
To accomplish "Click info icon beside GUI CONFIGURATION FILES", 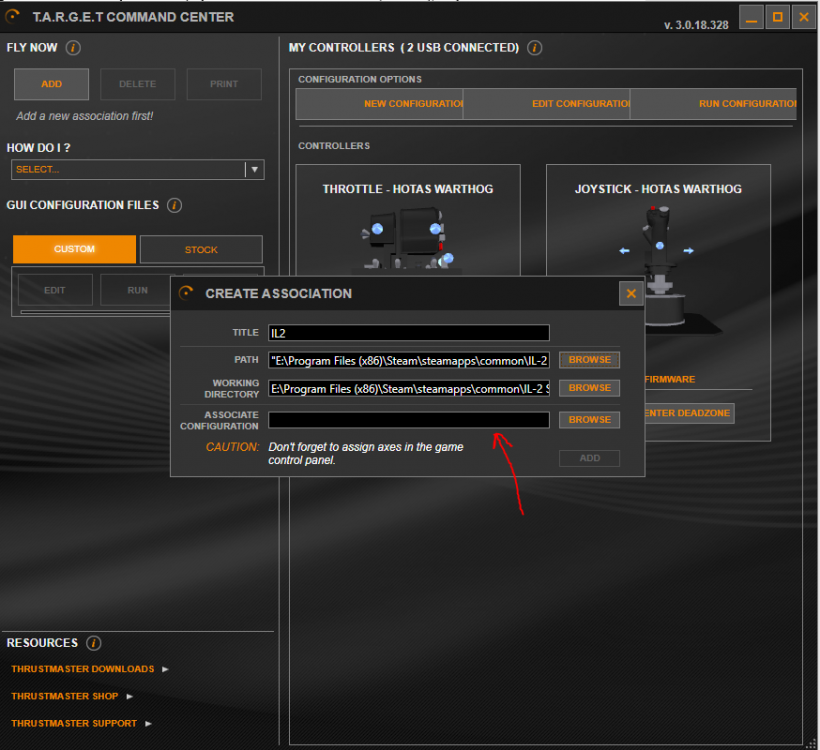I will point(174,206).
